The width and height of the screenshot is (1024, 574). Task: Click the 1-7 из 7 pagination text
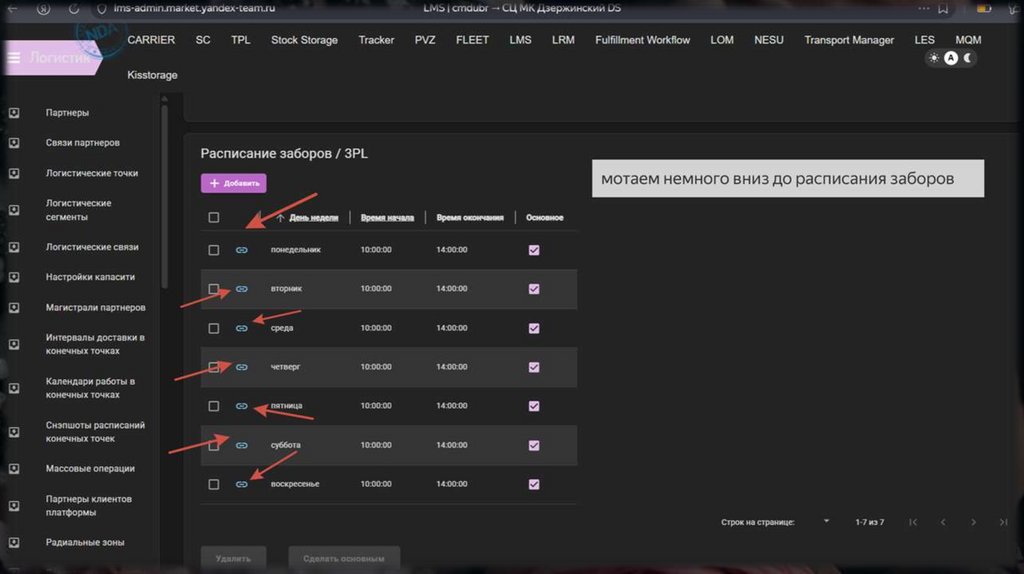click(x=870, y=522)
